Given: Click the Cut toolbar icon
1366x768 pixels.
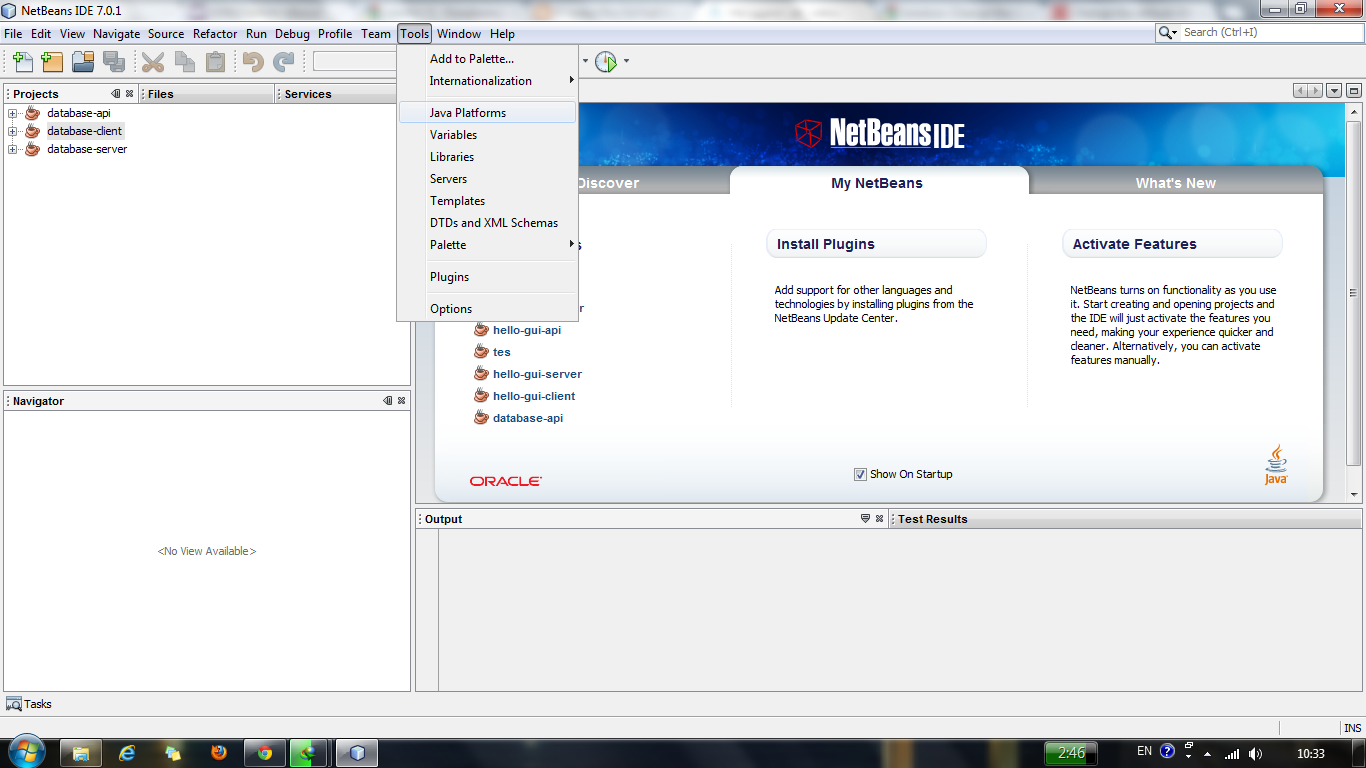Looking at the screenshot, I should [152, 61].
